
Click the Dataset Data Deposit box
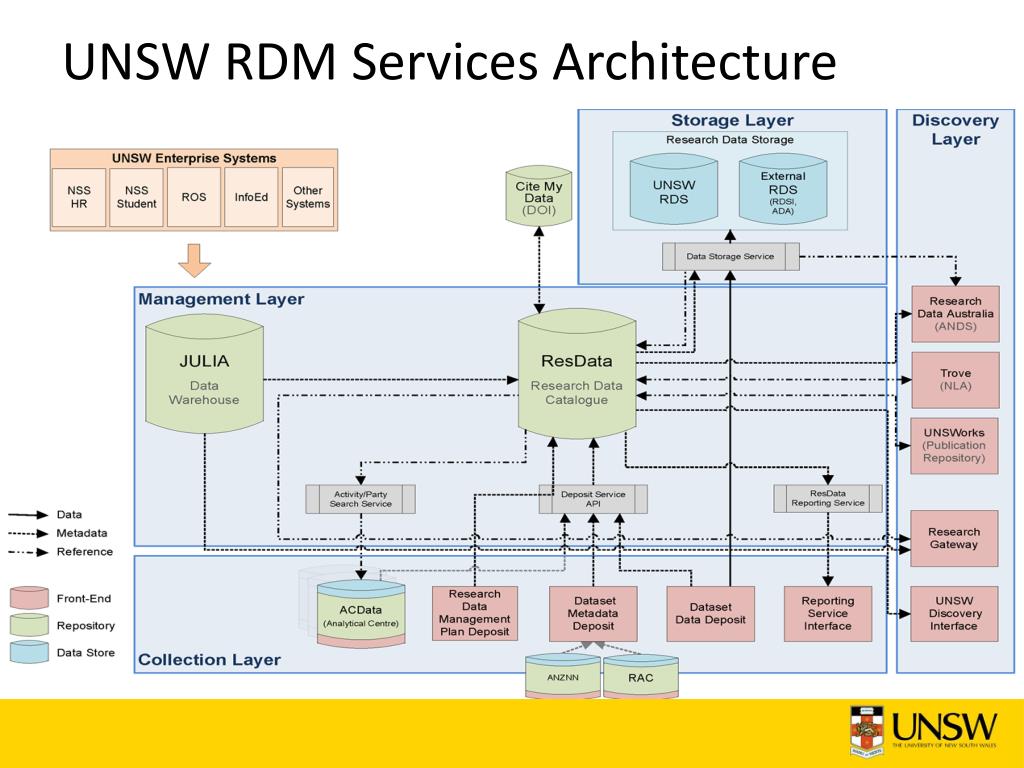(711, 613)
